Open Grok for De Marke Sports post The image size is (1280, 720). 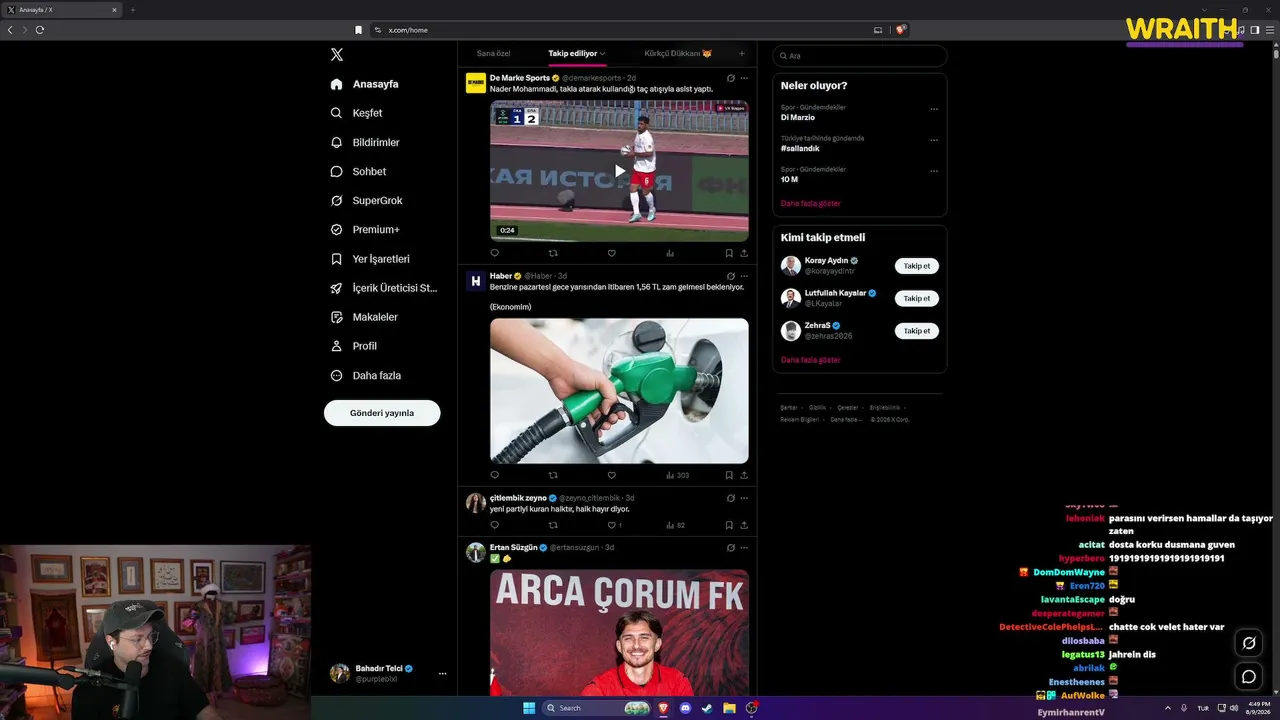tap(731, 78)
